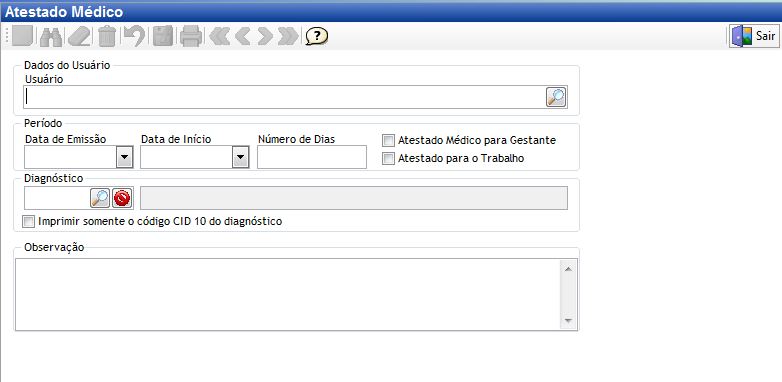
Task: Open the binoculars search tool
Action: [50, 36]
